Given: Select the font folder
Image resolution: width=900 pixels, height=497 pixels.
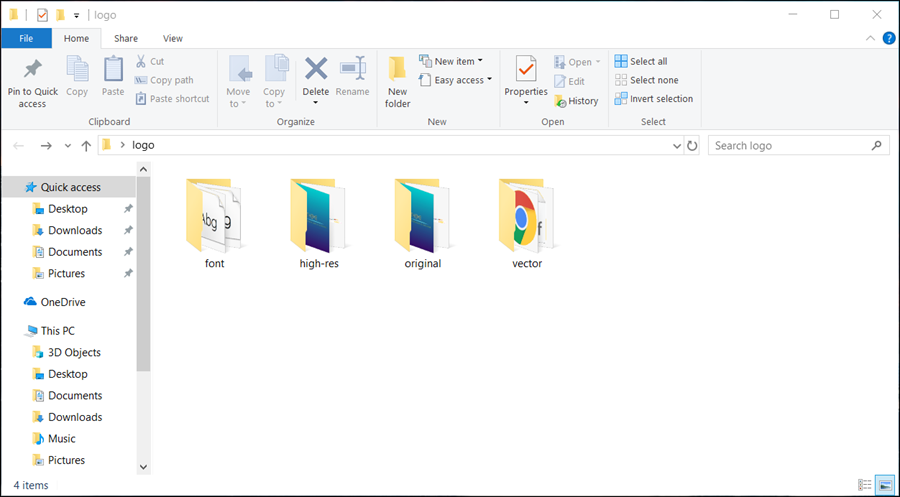Looking at the screenshot, I should [x=215, y=224].
